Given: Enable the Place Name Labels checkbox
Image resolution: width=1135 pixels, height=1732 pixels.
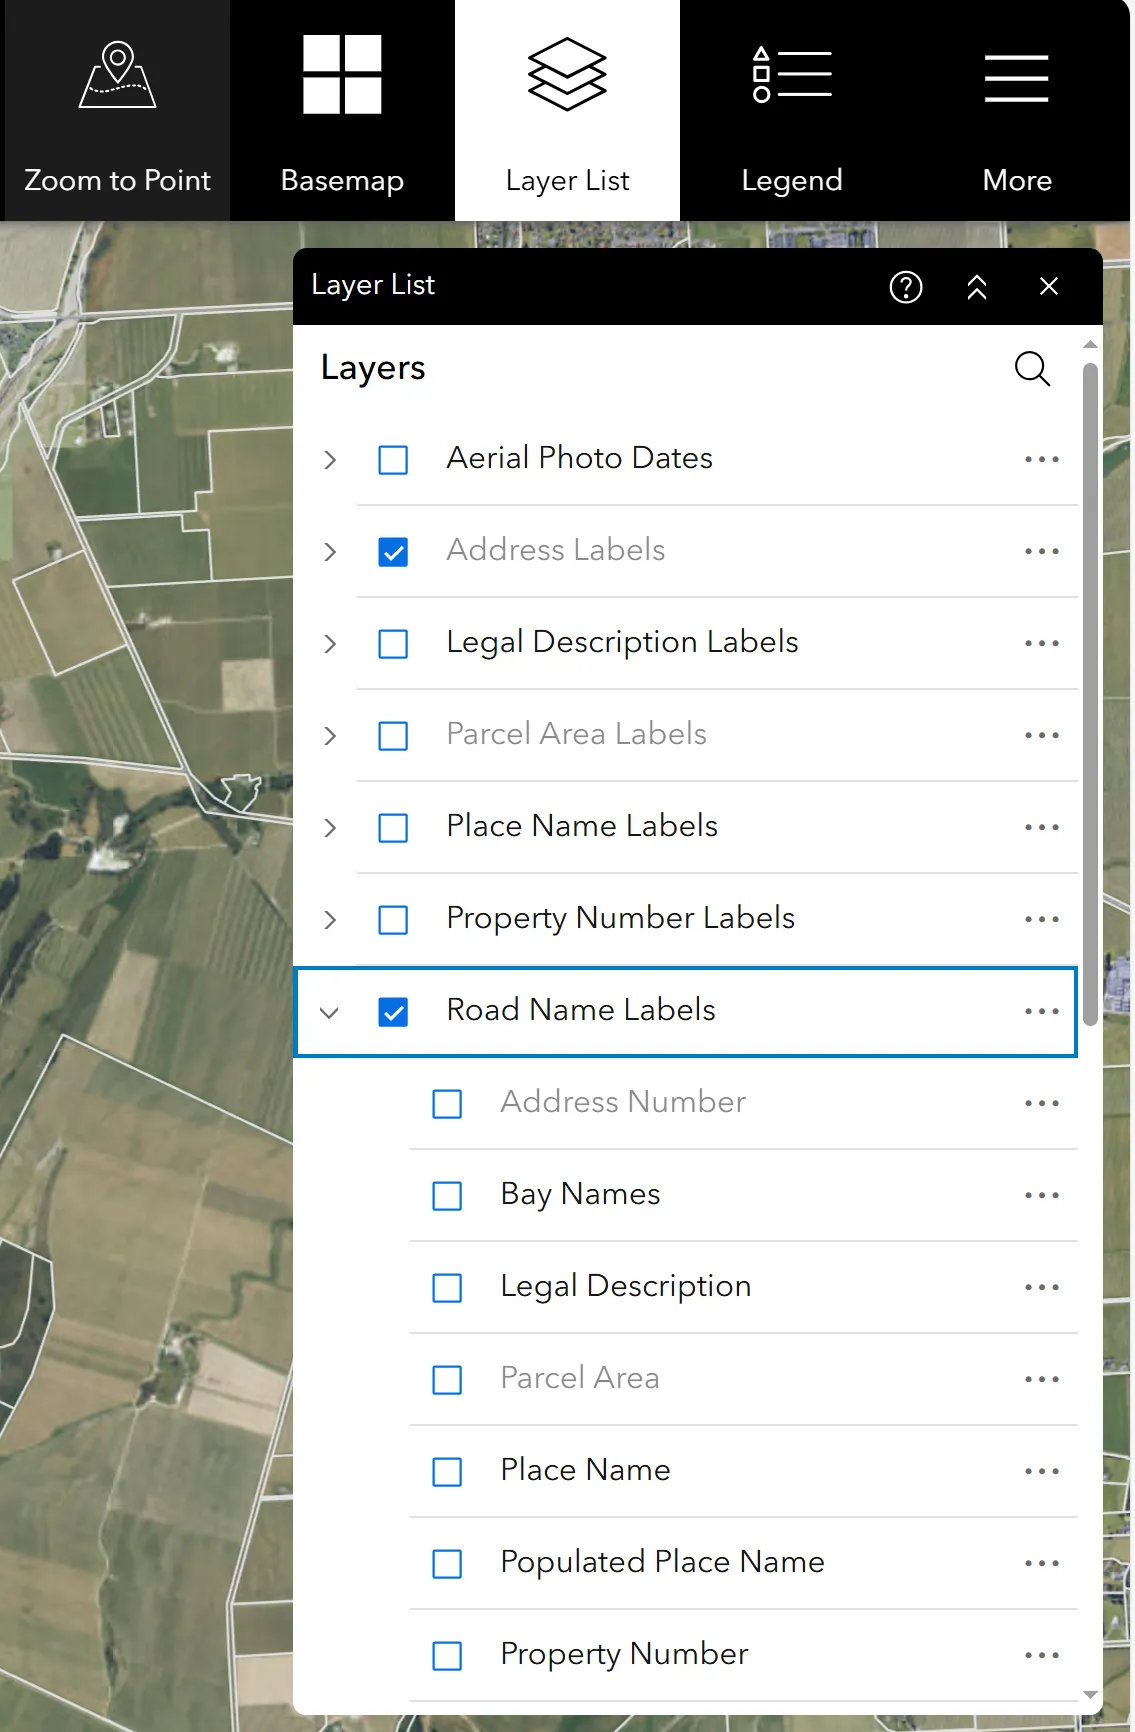Looking at the screenshot, I should point(393,828).
